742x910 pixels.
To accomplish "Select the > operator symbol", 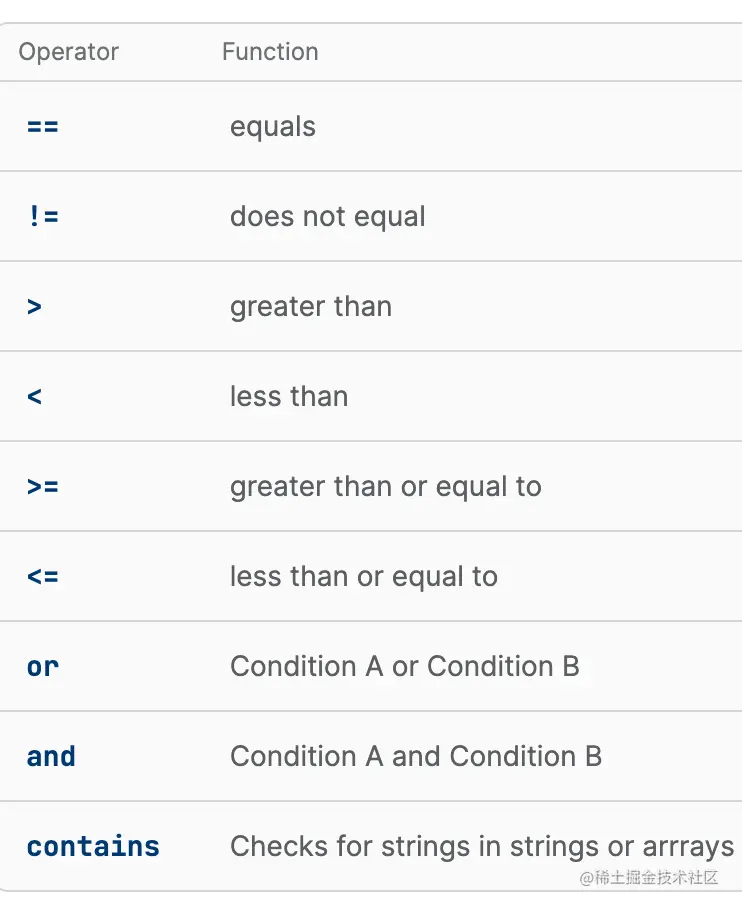I will click(x=35, y=307).
